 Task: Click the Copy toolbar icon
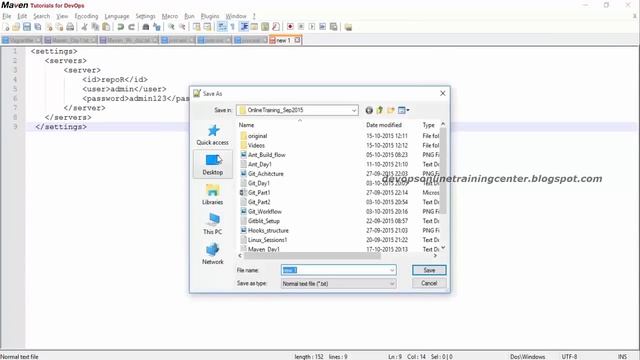pos(95,27)
